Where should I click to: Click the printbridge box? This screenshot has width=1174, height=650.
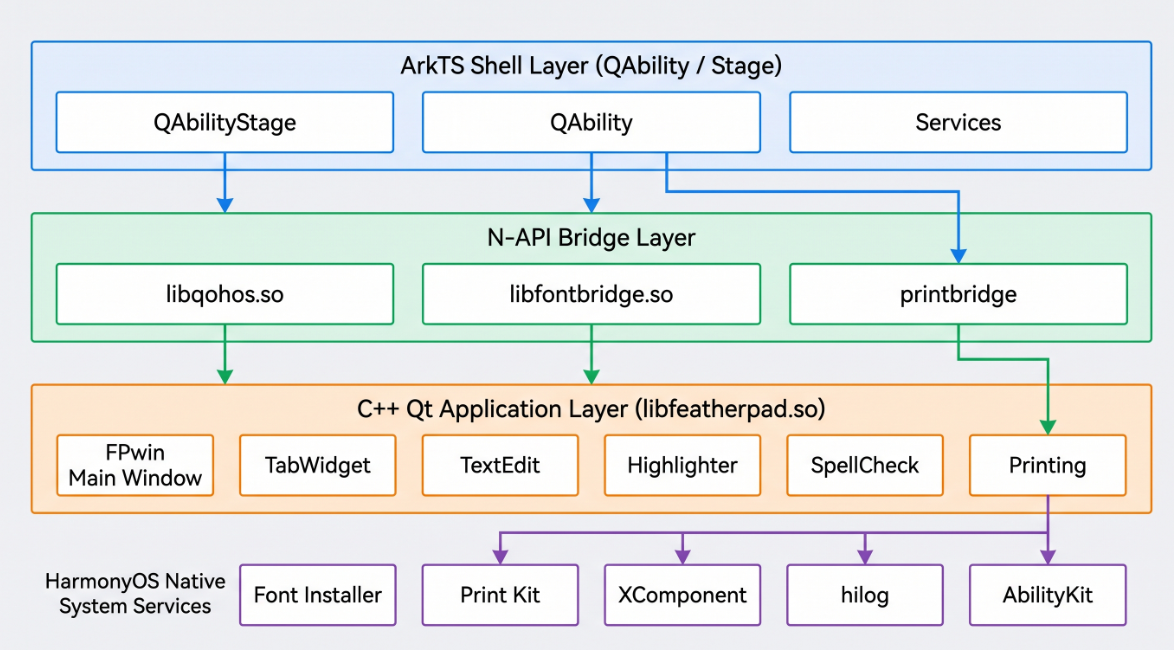(x=958, y=294)
